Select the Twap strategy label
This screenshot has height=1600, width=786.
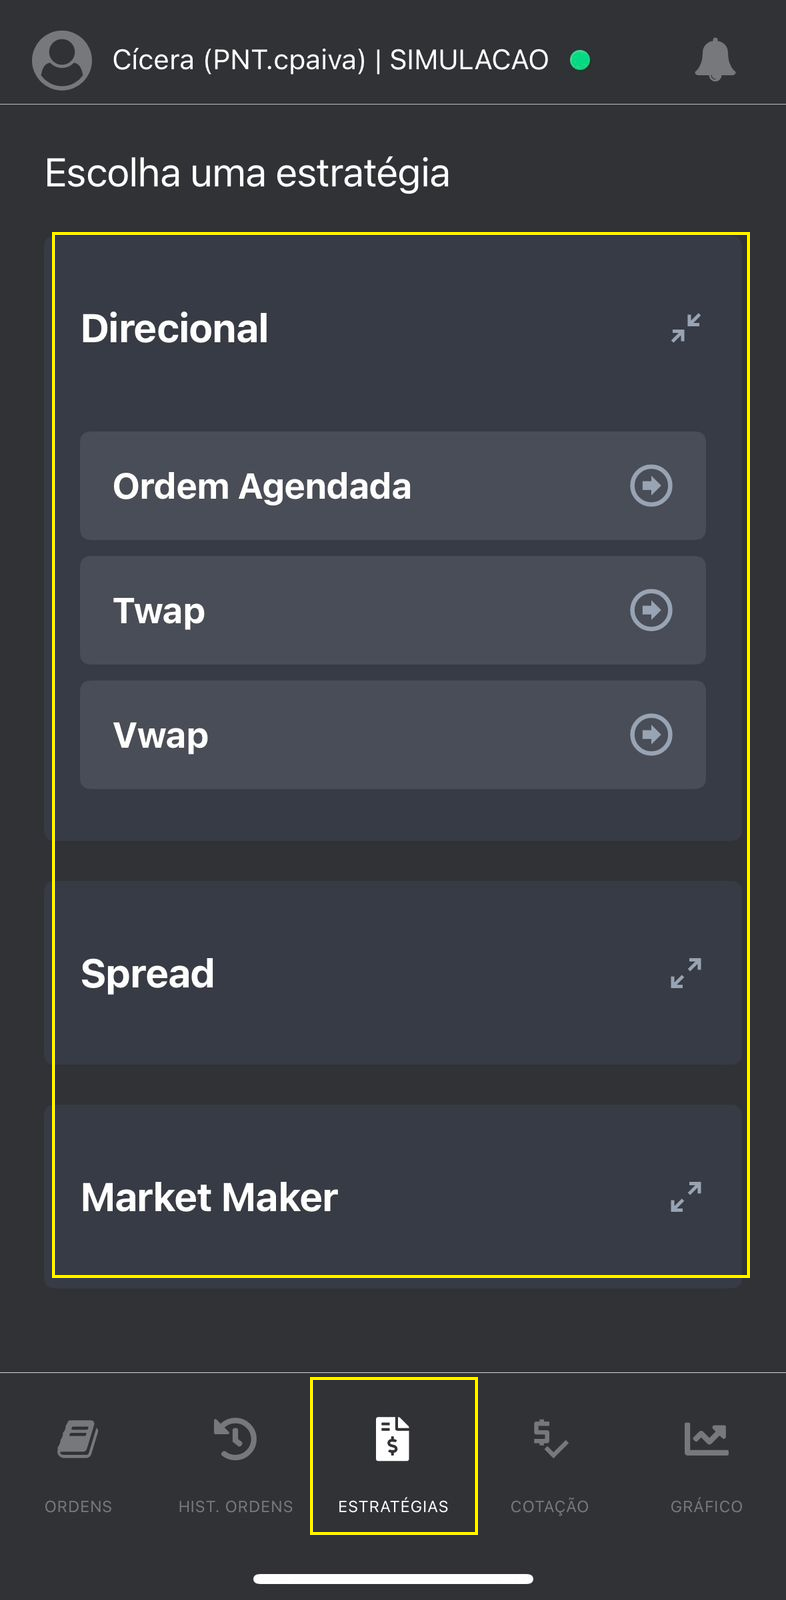click(x=159, y=610)
